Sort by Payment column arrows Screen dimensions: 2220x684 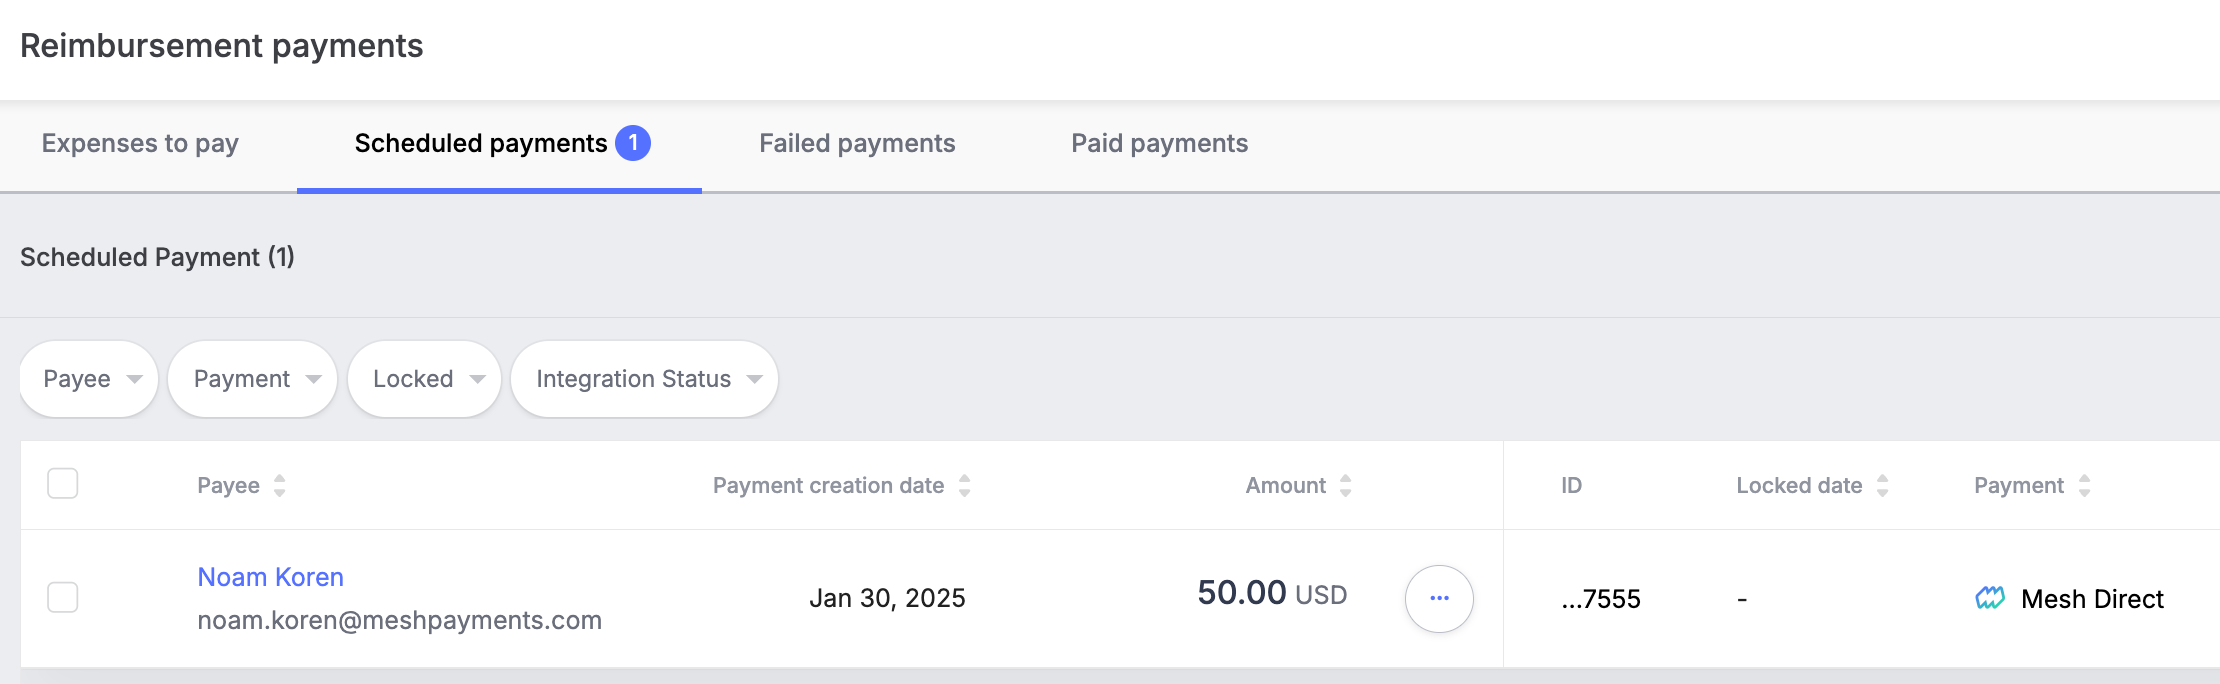2084,485
